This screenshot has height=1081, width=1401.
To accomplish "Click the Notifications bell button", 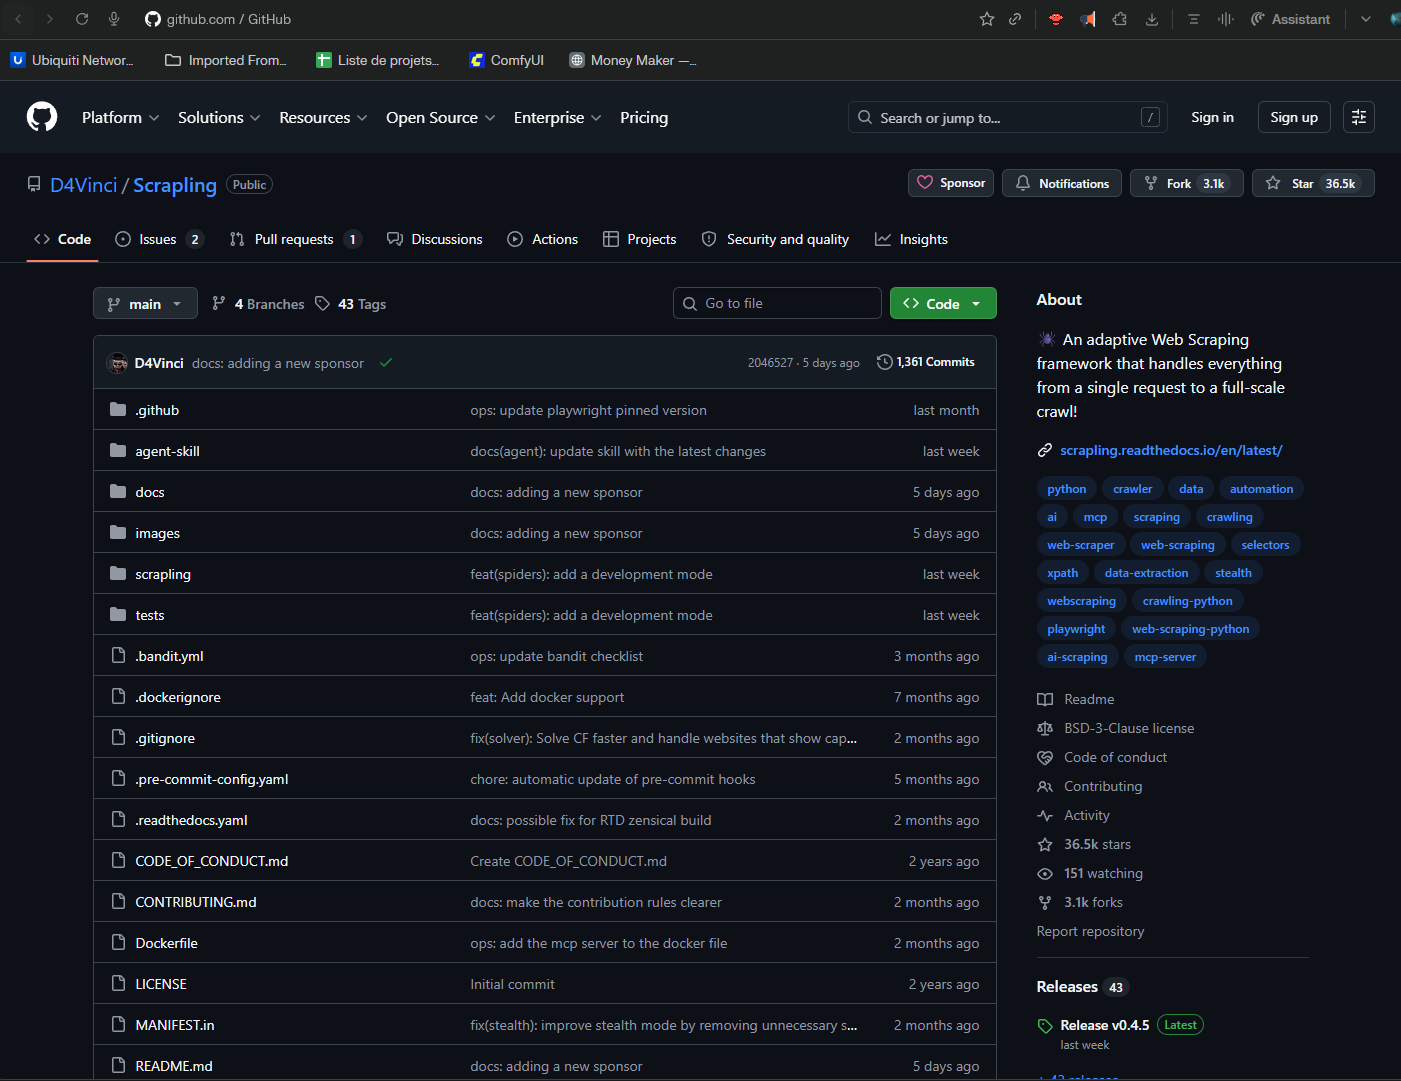I will click(x=1061, y=183).
